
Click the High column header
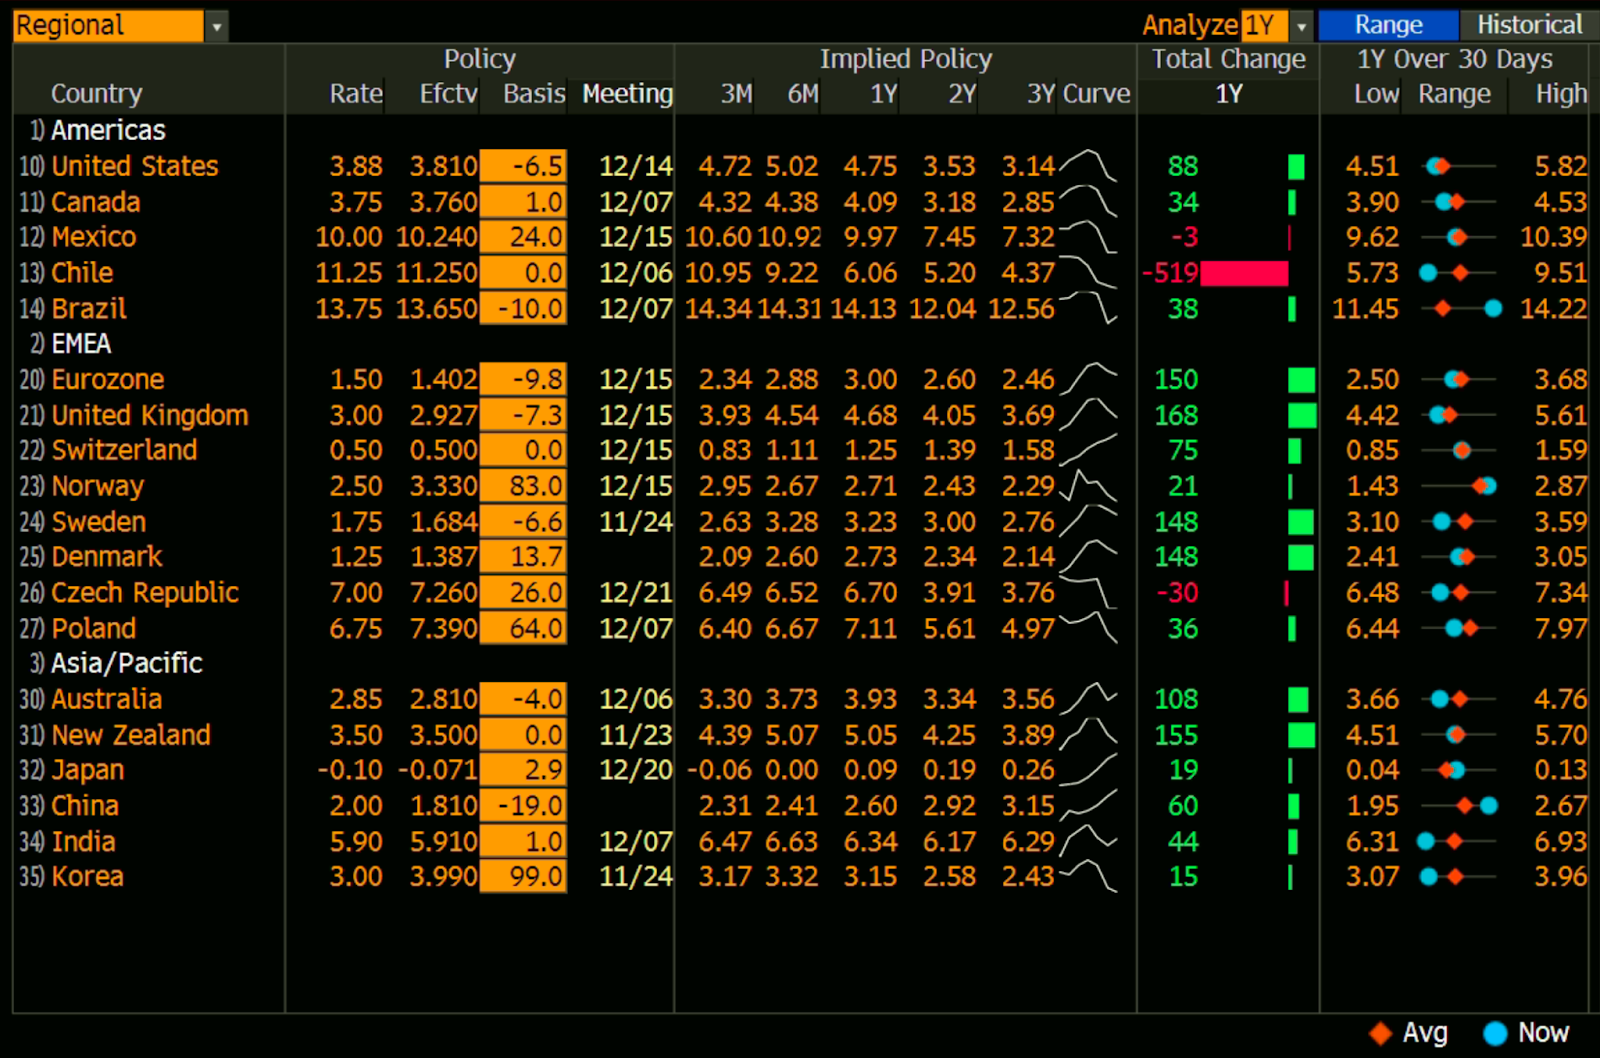[1562, 94]
